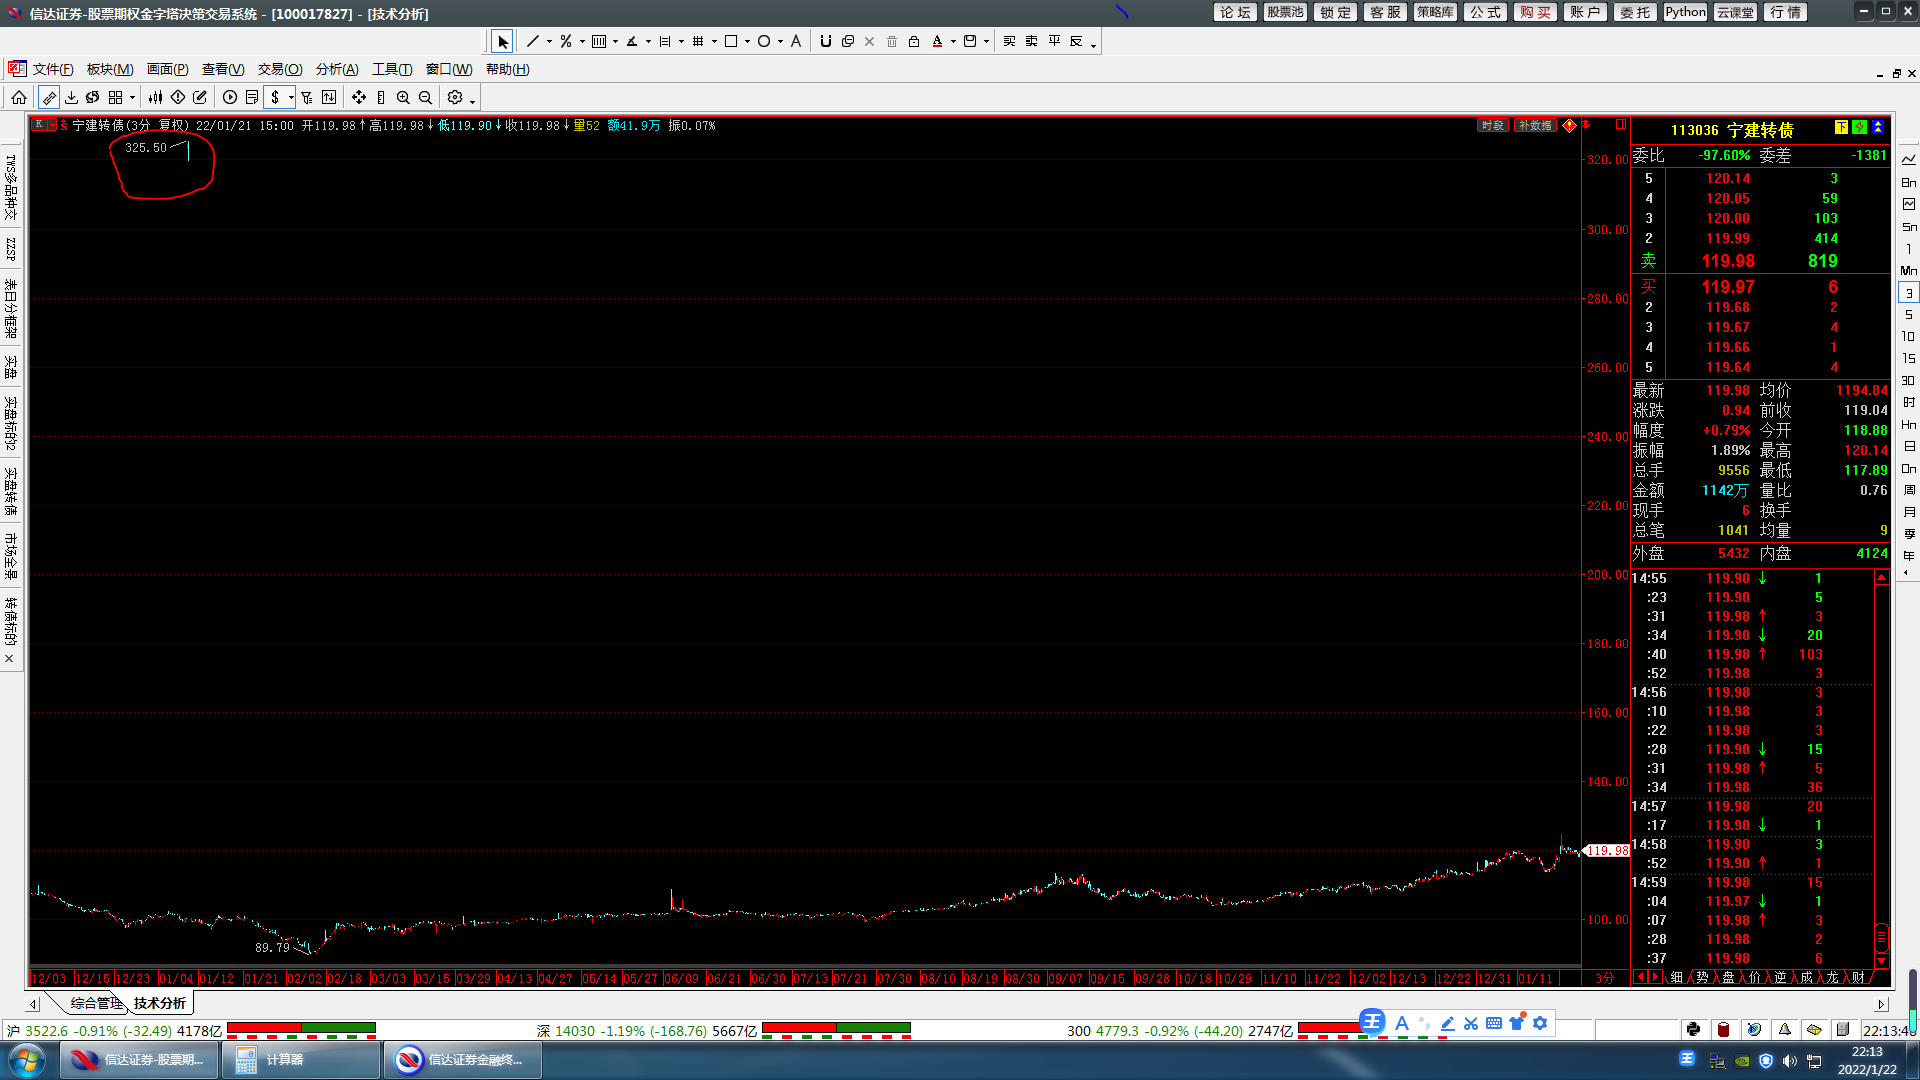Click the green lightning trade icon
This screenshot has height=1080, width=1920.
[x=1859, y=127]
